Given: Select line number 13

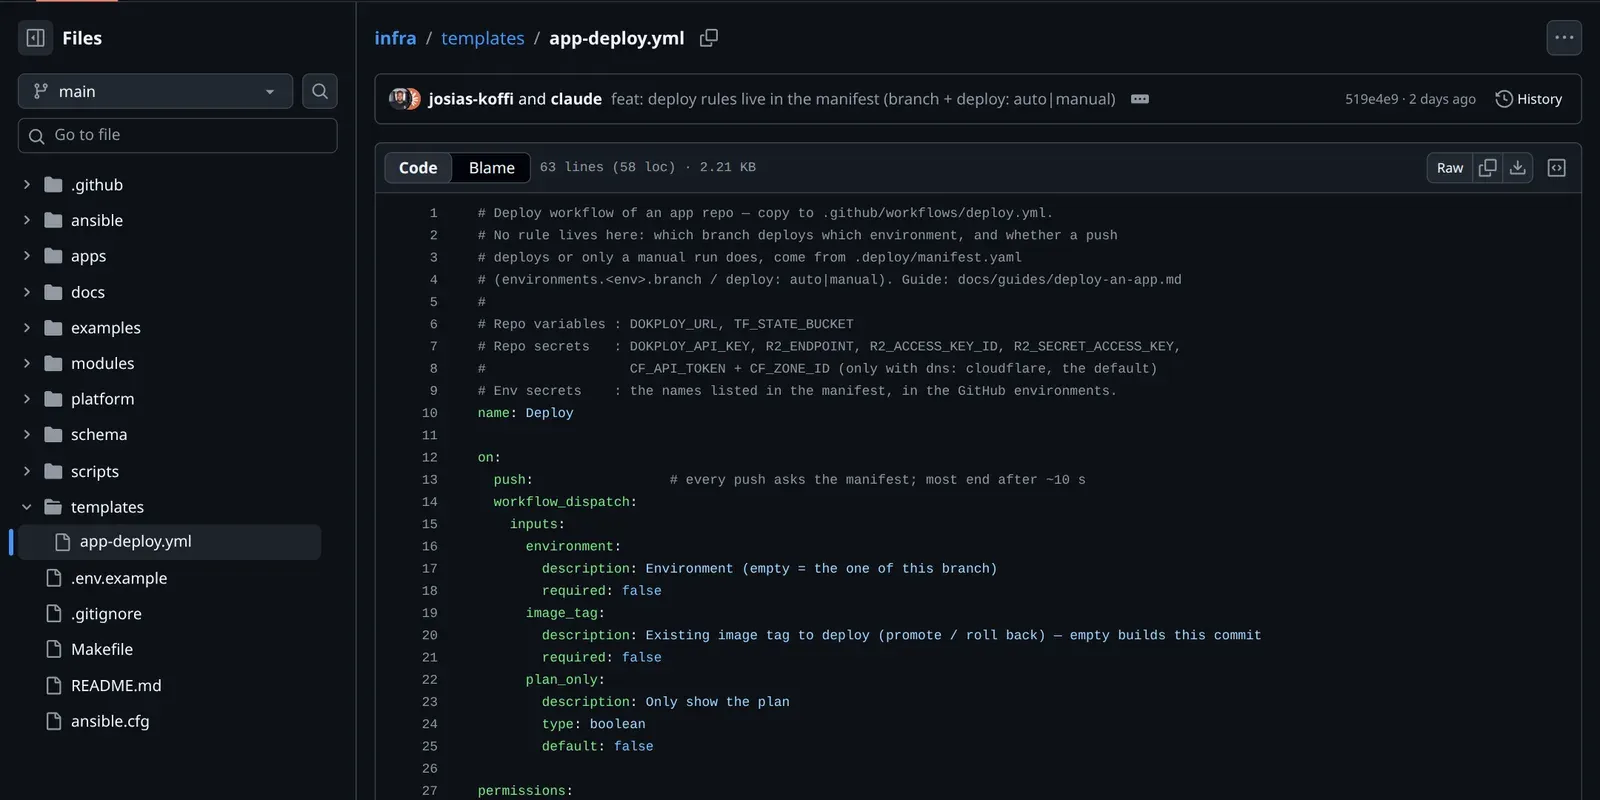Looking at the screenshot, I should tap(429, 480).
